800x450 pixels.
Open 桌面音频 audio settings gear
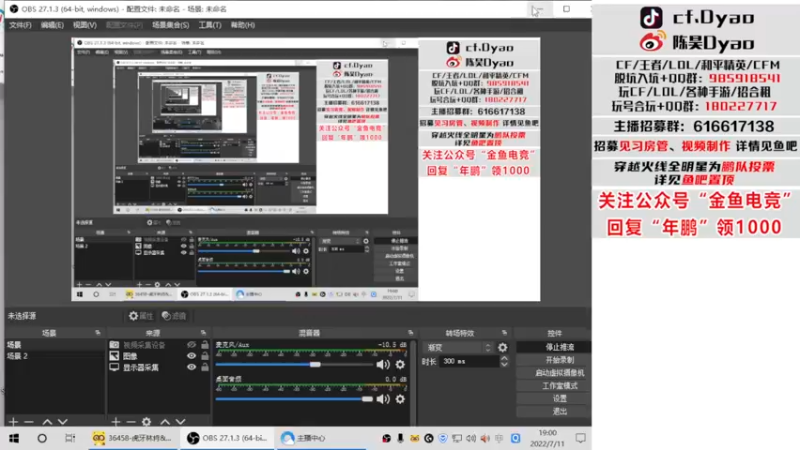tap(400, 399)
